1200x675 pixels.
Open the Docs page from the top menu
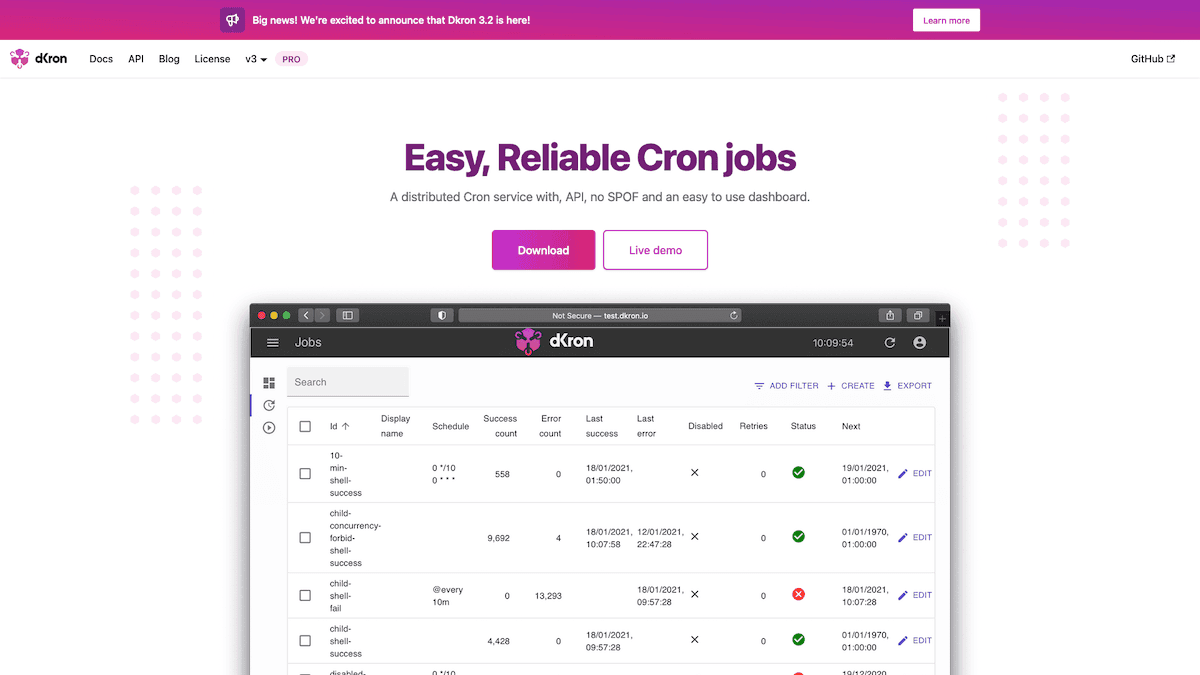(x=100, y=59)
